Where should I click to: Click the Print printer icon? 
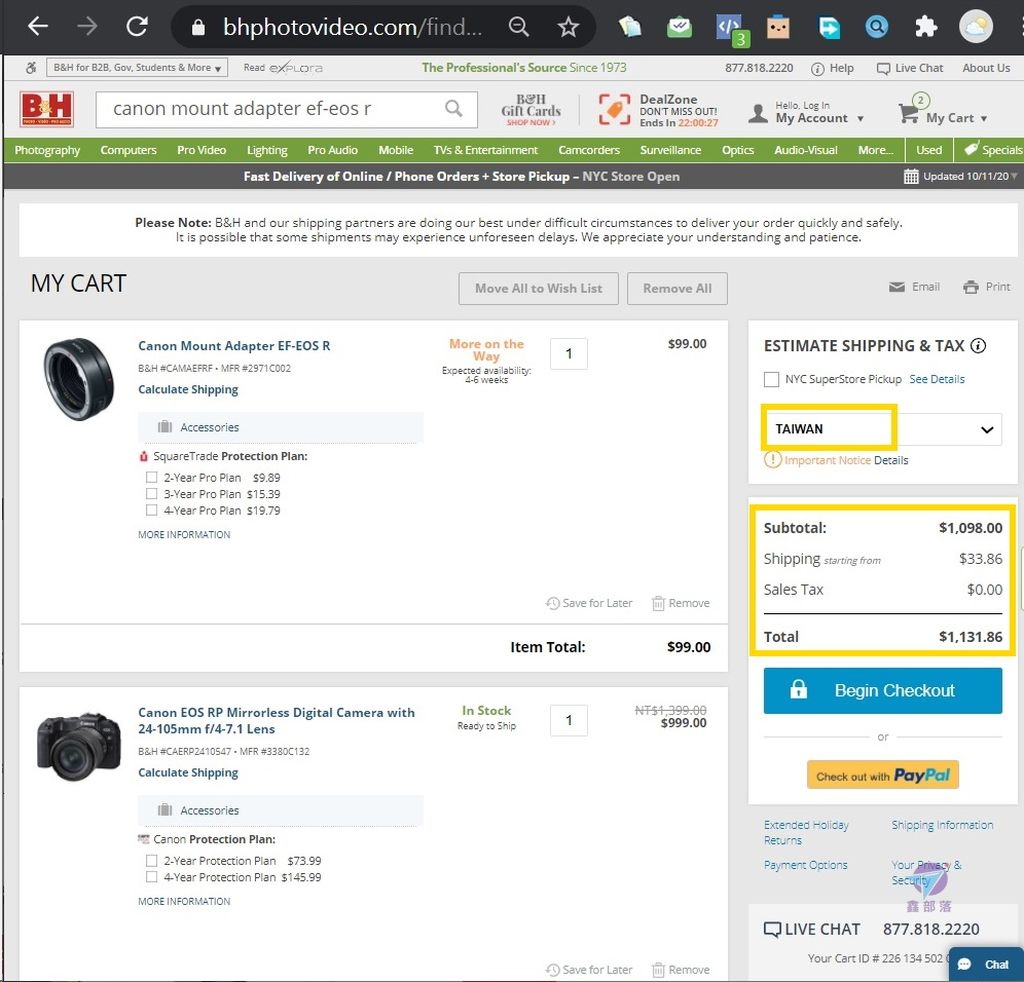[971, 287]
